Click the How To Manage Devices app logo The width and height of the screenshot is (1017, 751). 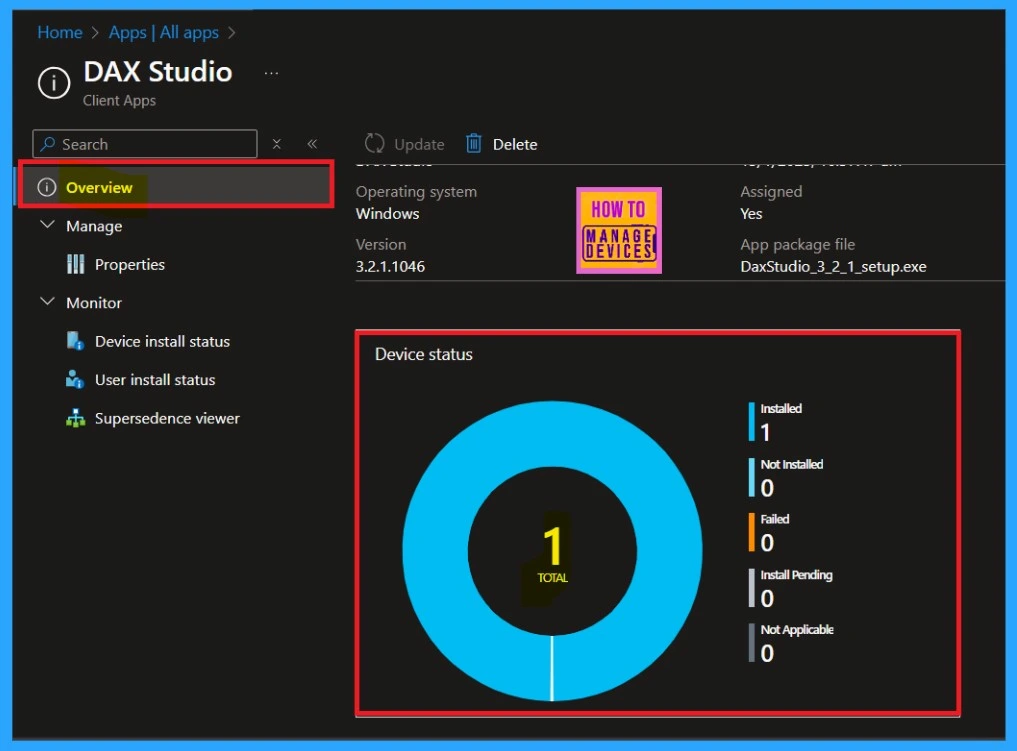click(619, 230)
